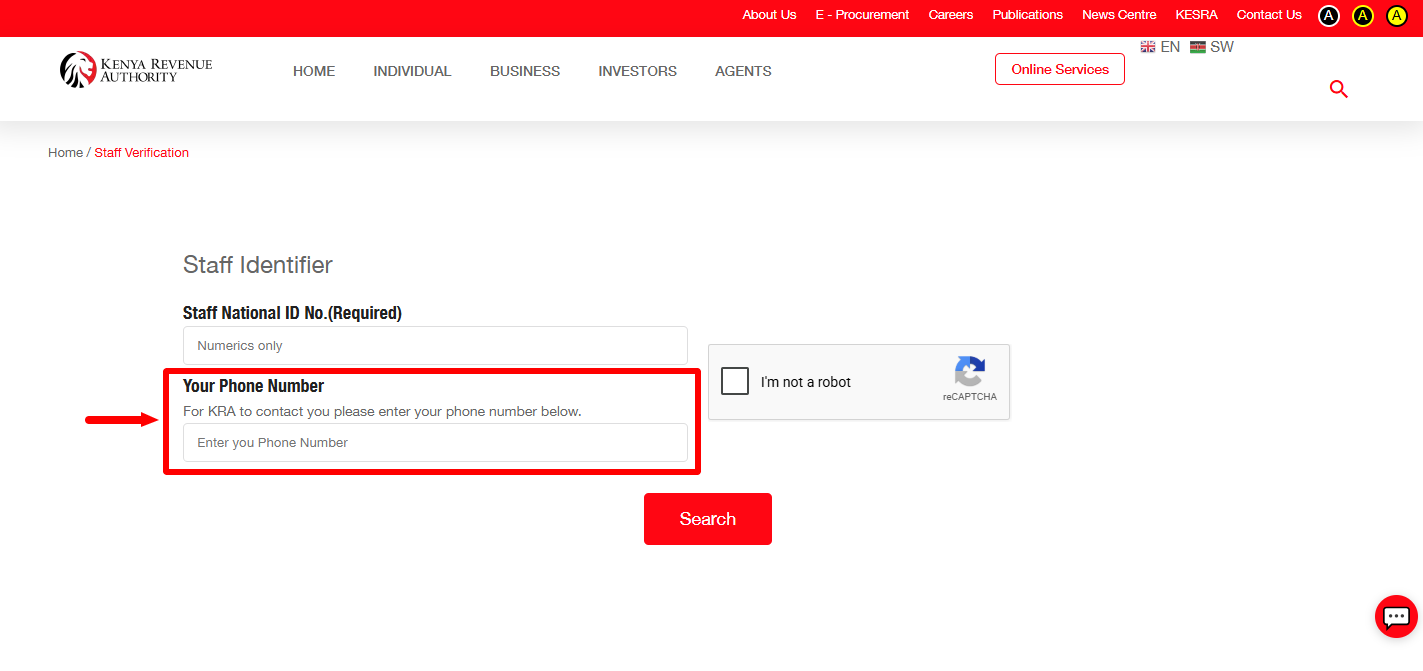Viewport: 1423px width, 671px height.
Task: Open the INDIVIDUAL menu
Action: (412, 71)
